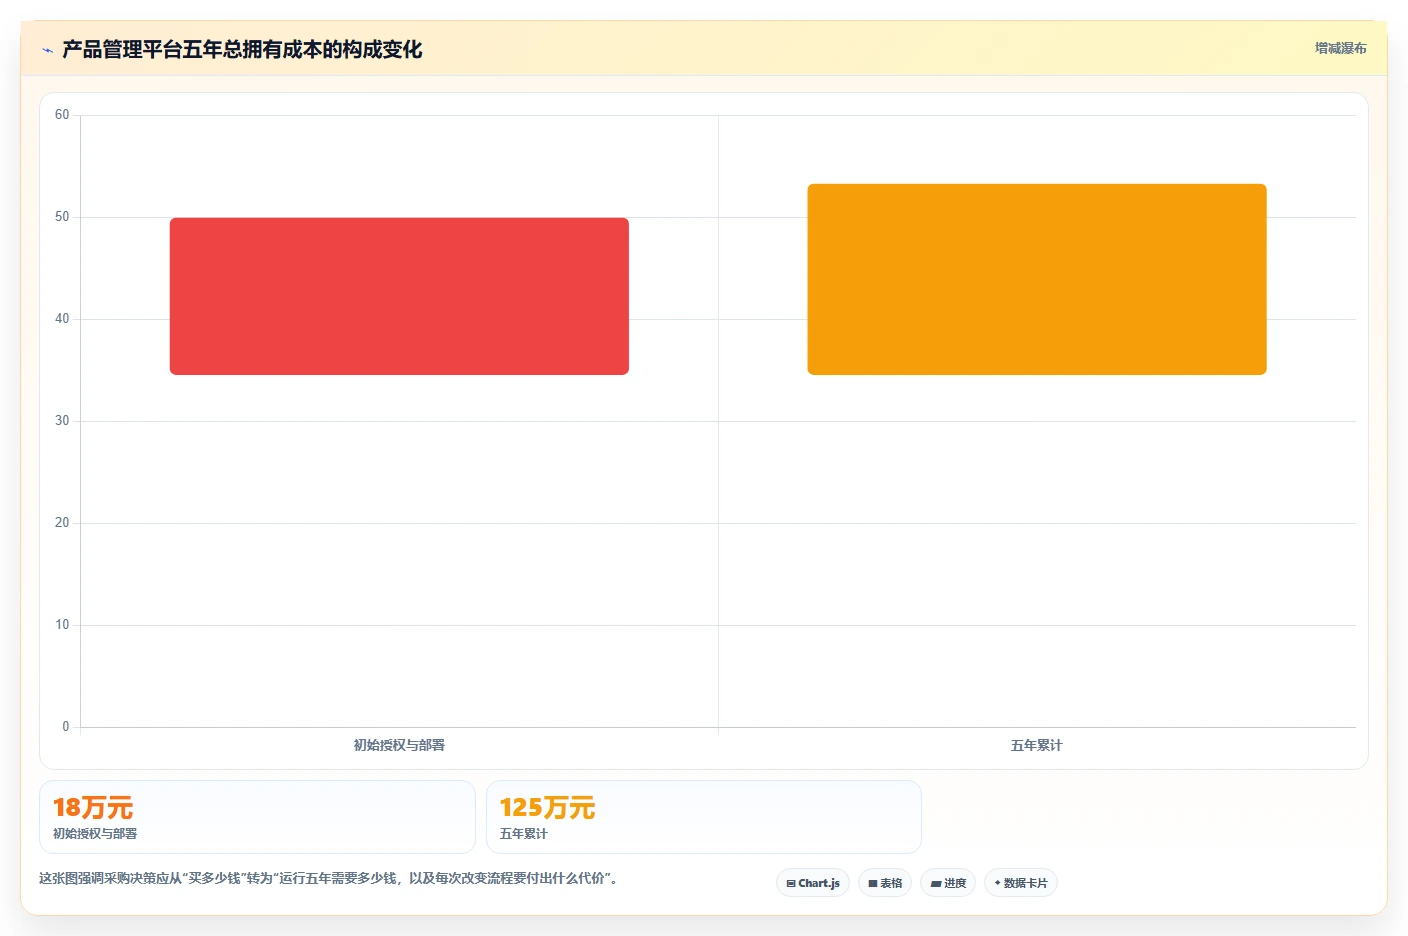This screenshot has width=1408, height=936.
Task: Click the orange 五年累计 bar
Action: 1037,279
